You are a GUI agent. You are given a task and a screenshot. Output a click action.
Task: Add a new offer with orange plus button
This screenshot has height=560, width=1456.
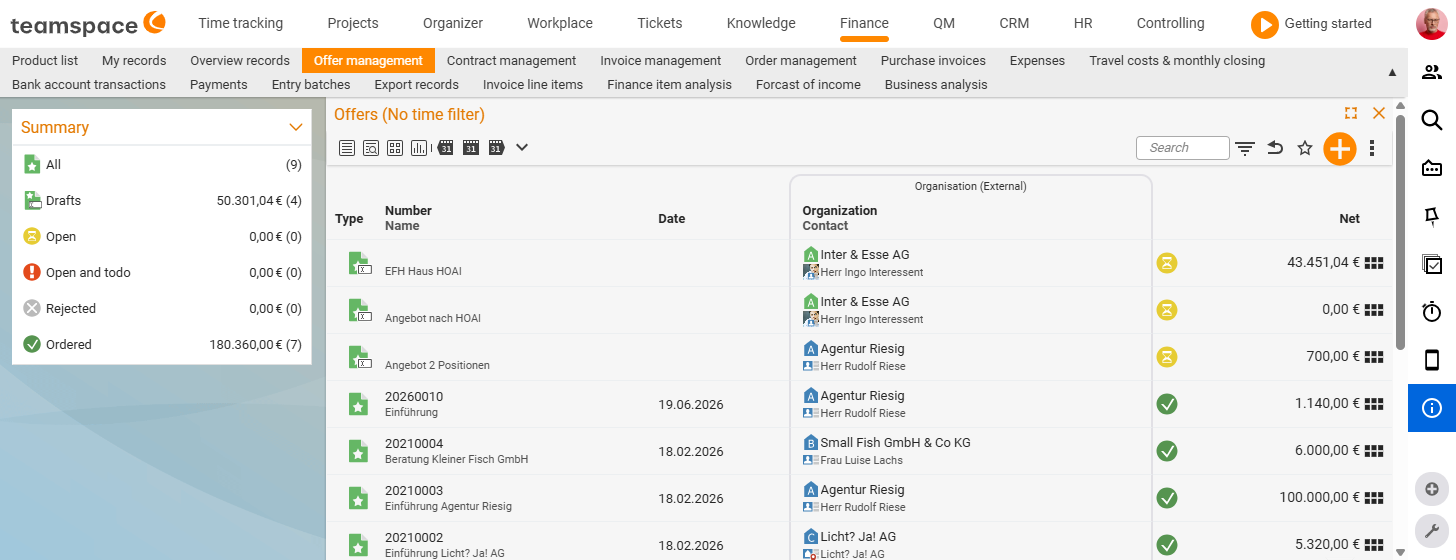[1339, 149]
